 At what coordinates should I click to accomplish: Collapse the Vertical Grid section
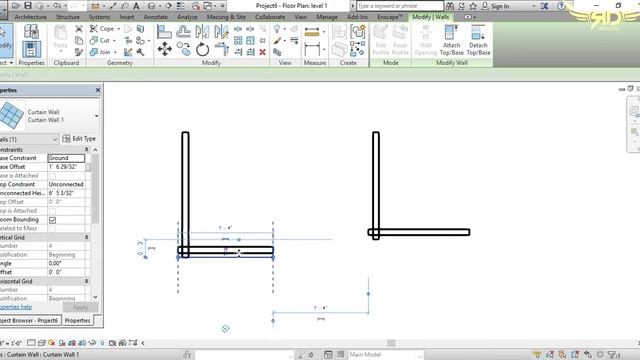click(87, 237)
